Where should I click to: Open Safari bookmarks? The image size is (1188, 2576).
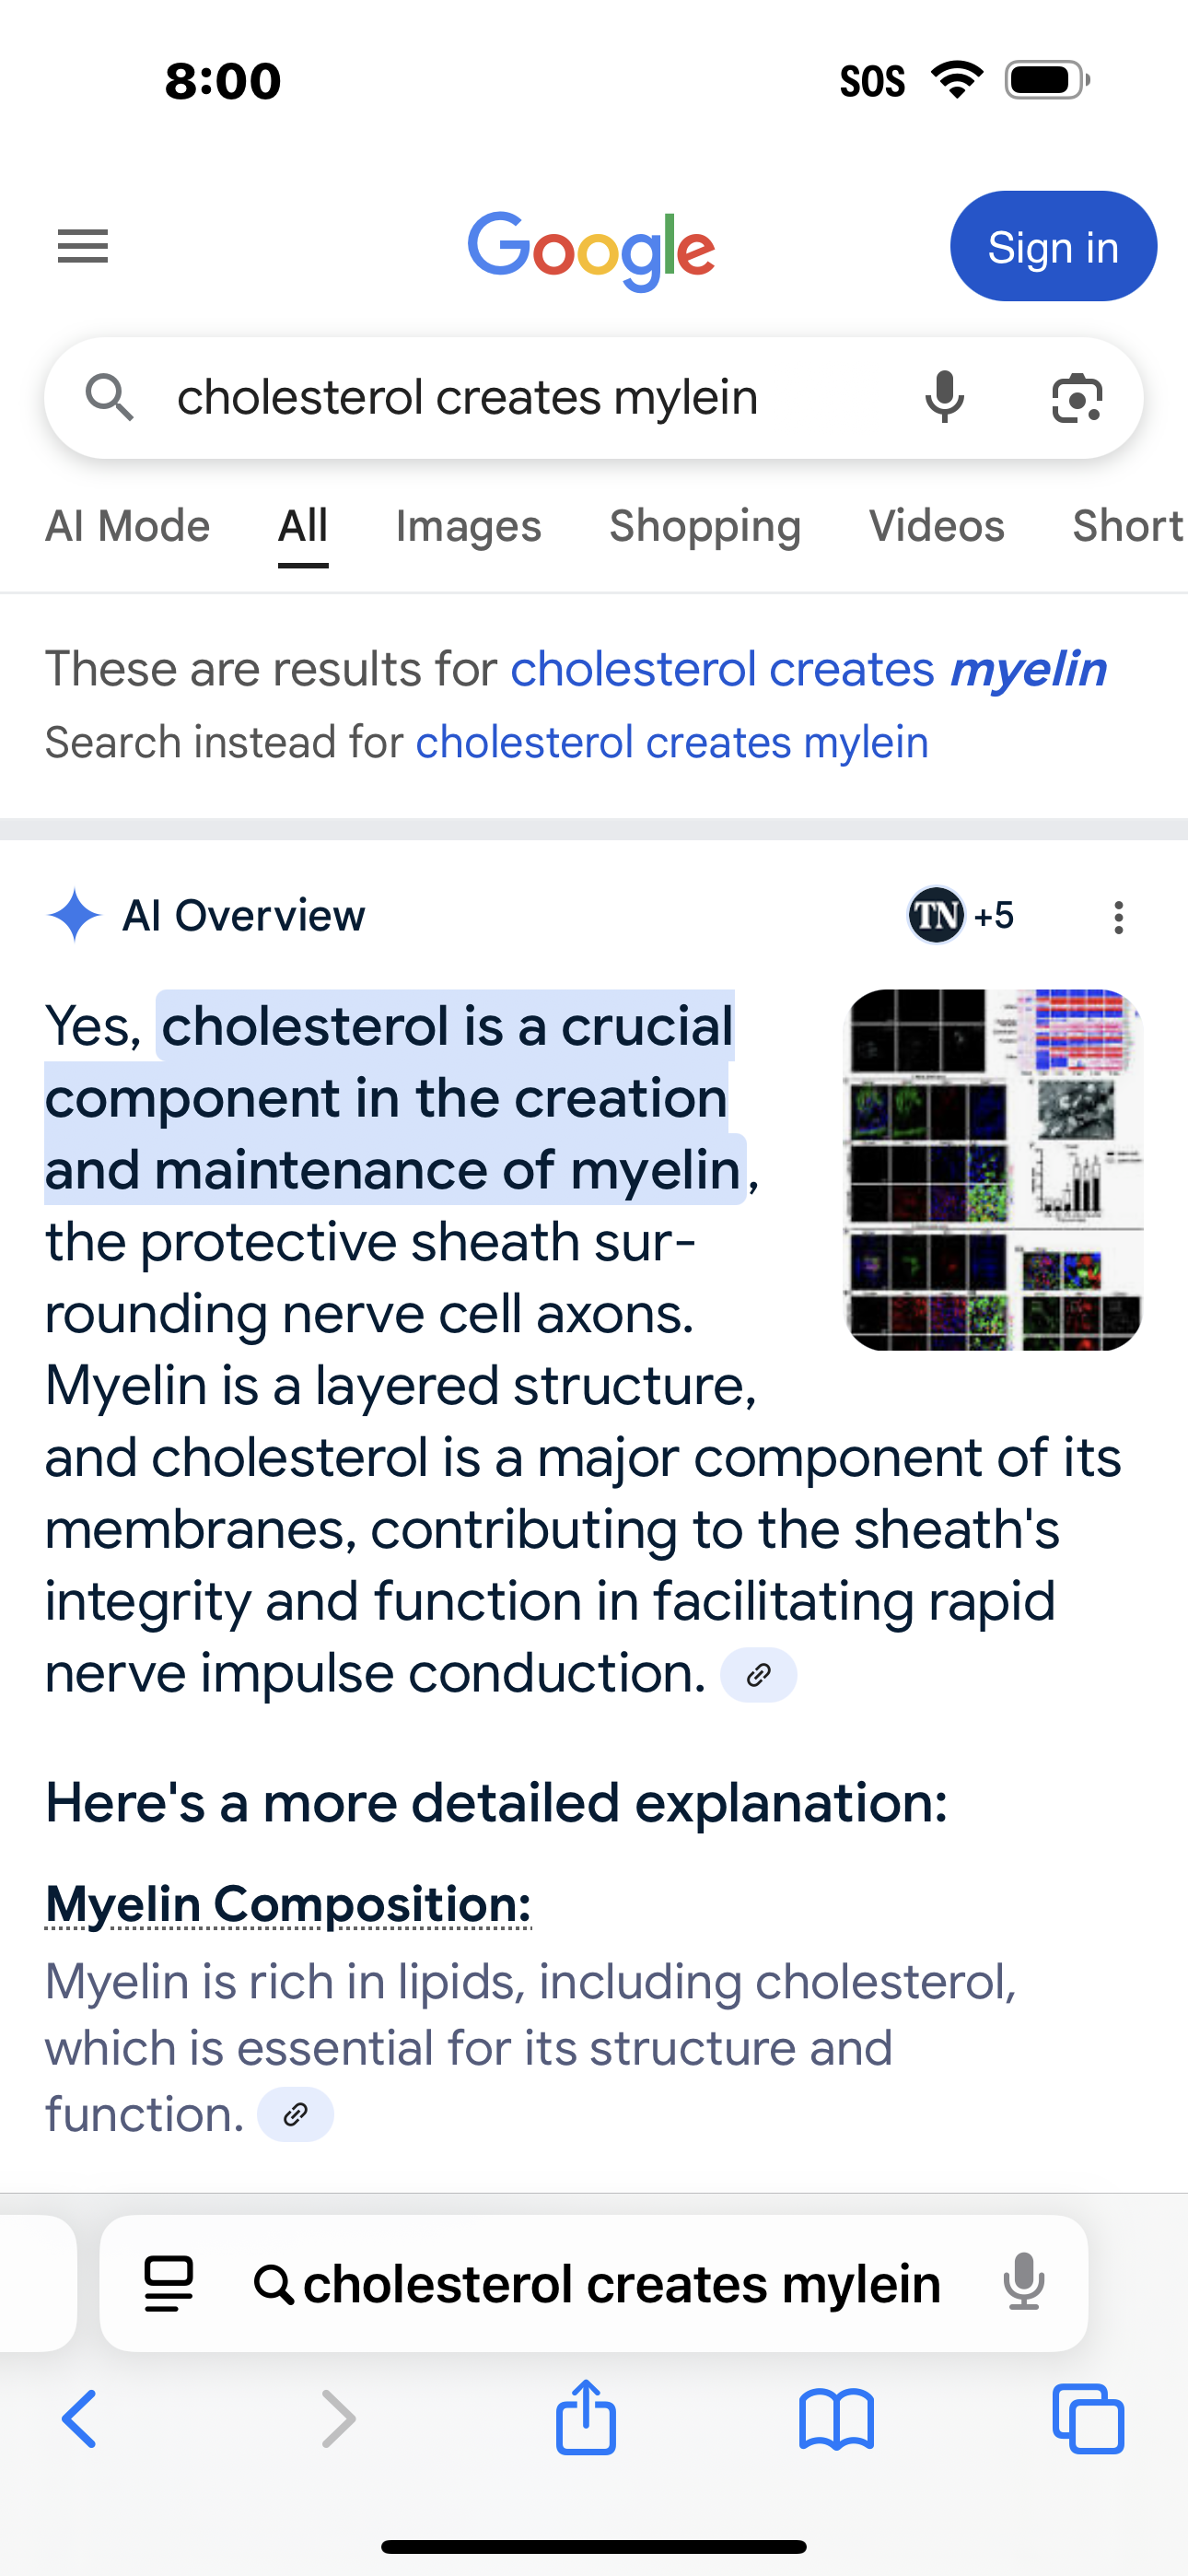click(x=837, y=2420)
